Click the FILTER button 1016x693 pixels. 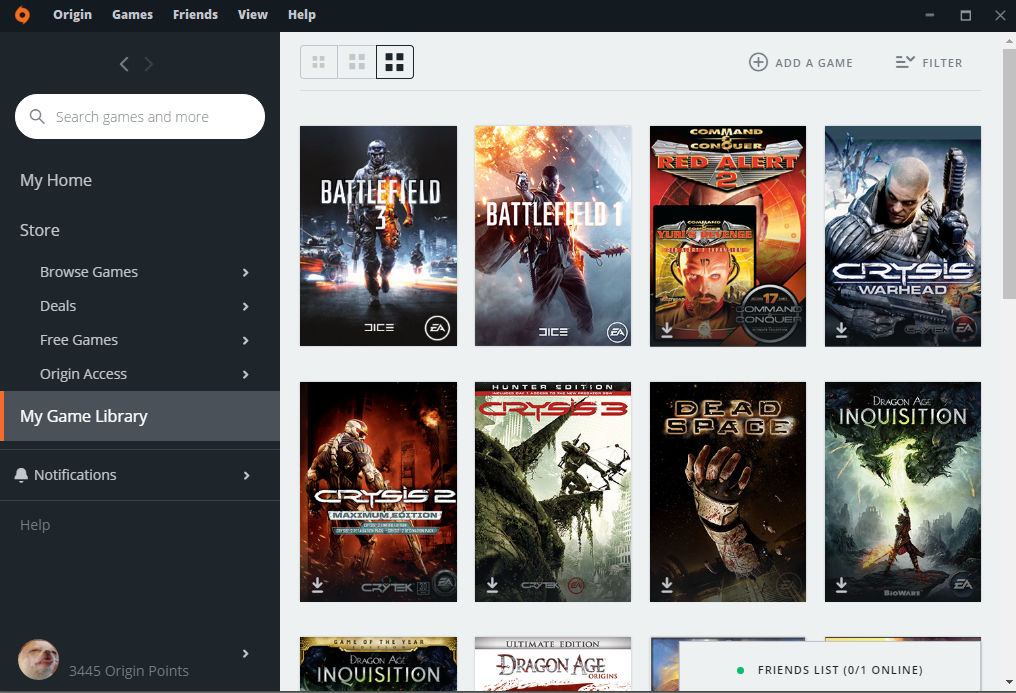point(929,63)
